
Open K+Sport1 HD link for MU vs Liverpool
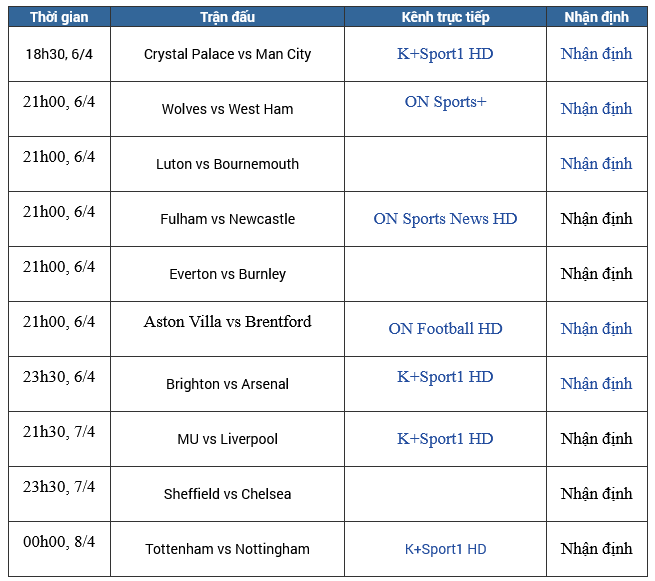445,439
